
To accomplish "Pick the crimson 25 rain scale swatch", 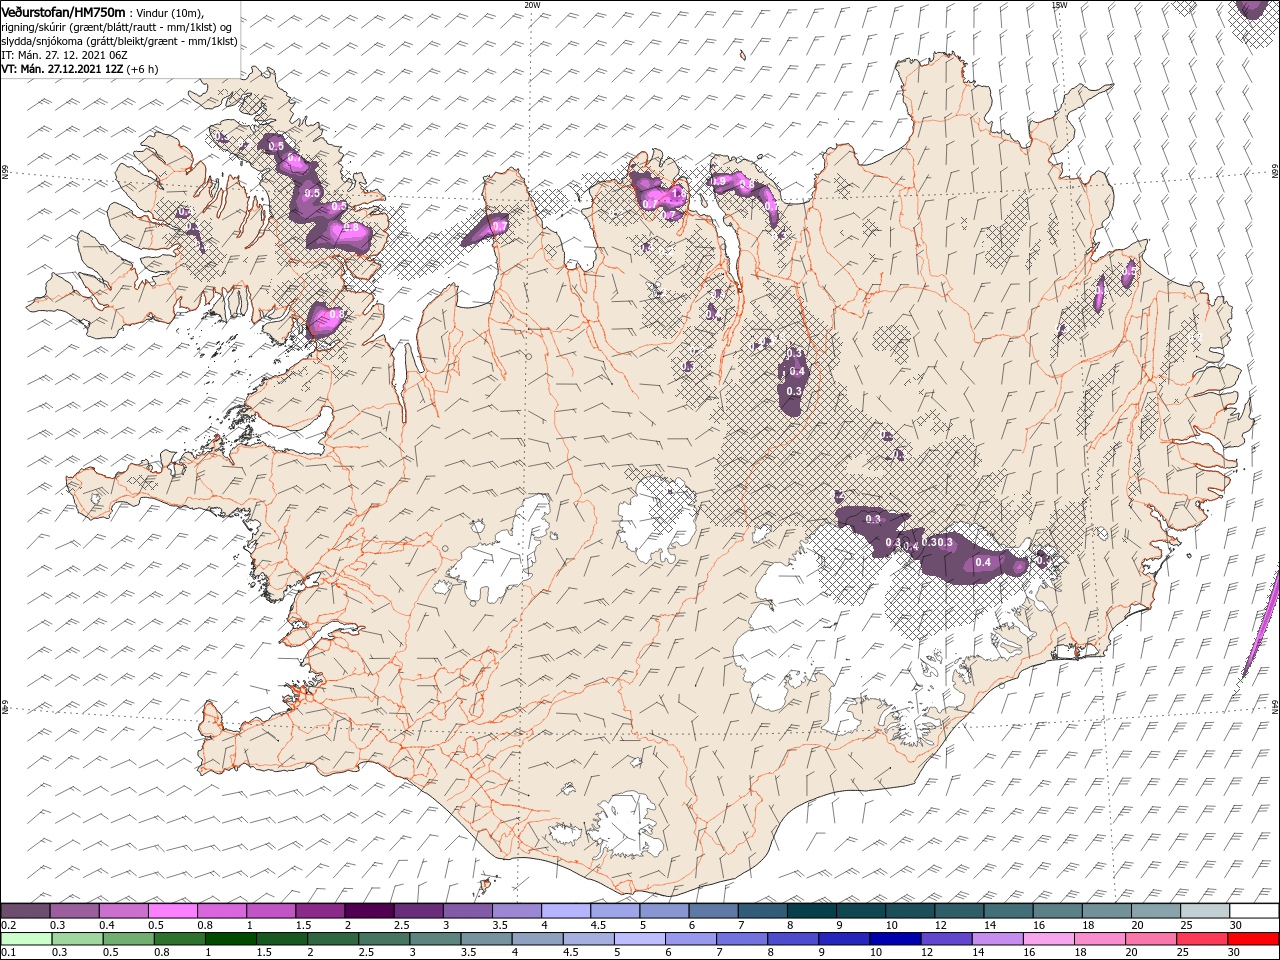I will [x=1201, y=939].
